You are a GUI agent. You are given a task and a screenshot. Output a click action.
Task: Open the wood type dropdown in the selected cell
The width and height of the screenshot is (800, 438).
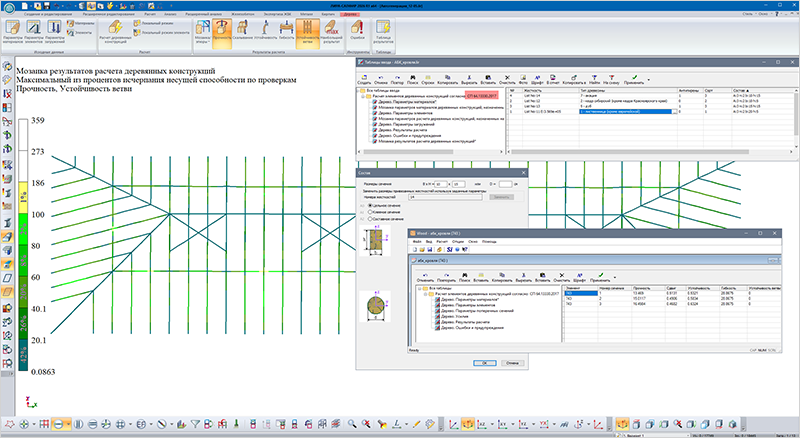674,111
